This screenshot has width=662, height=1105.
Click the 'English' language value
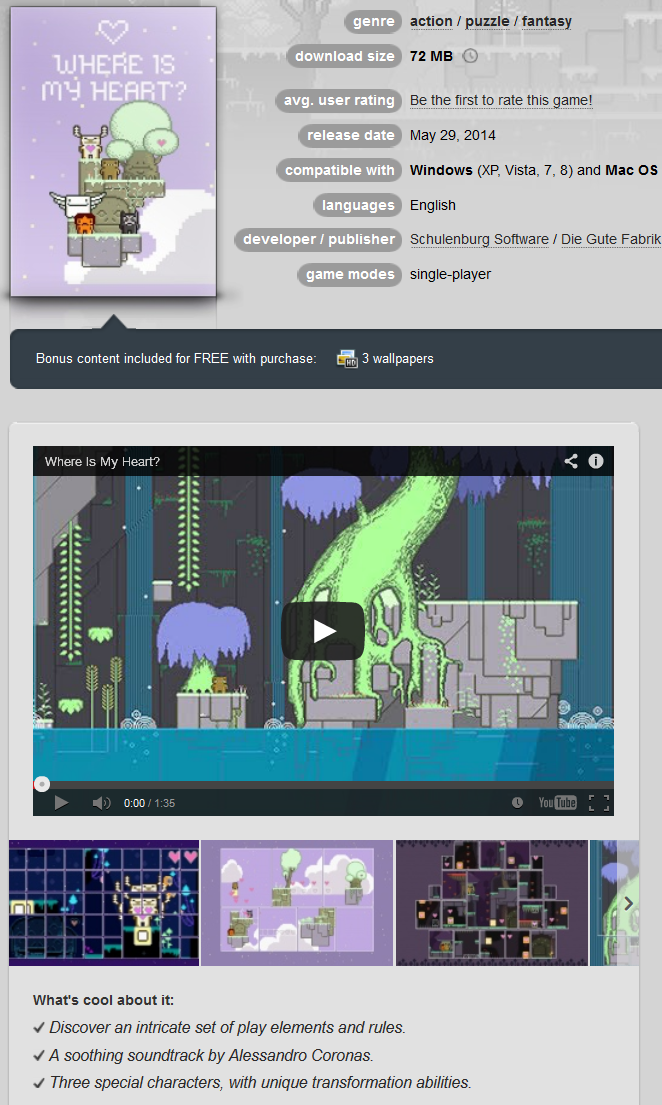433,205
